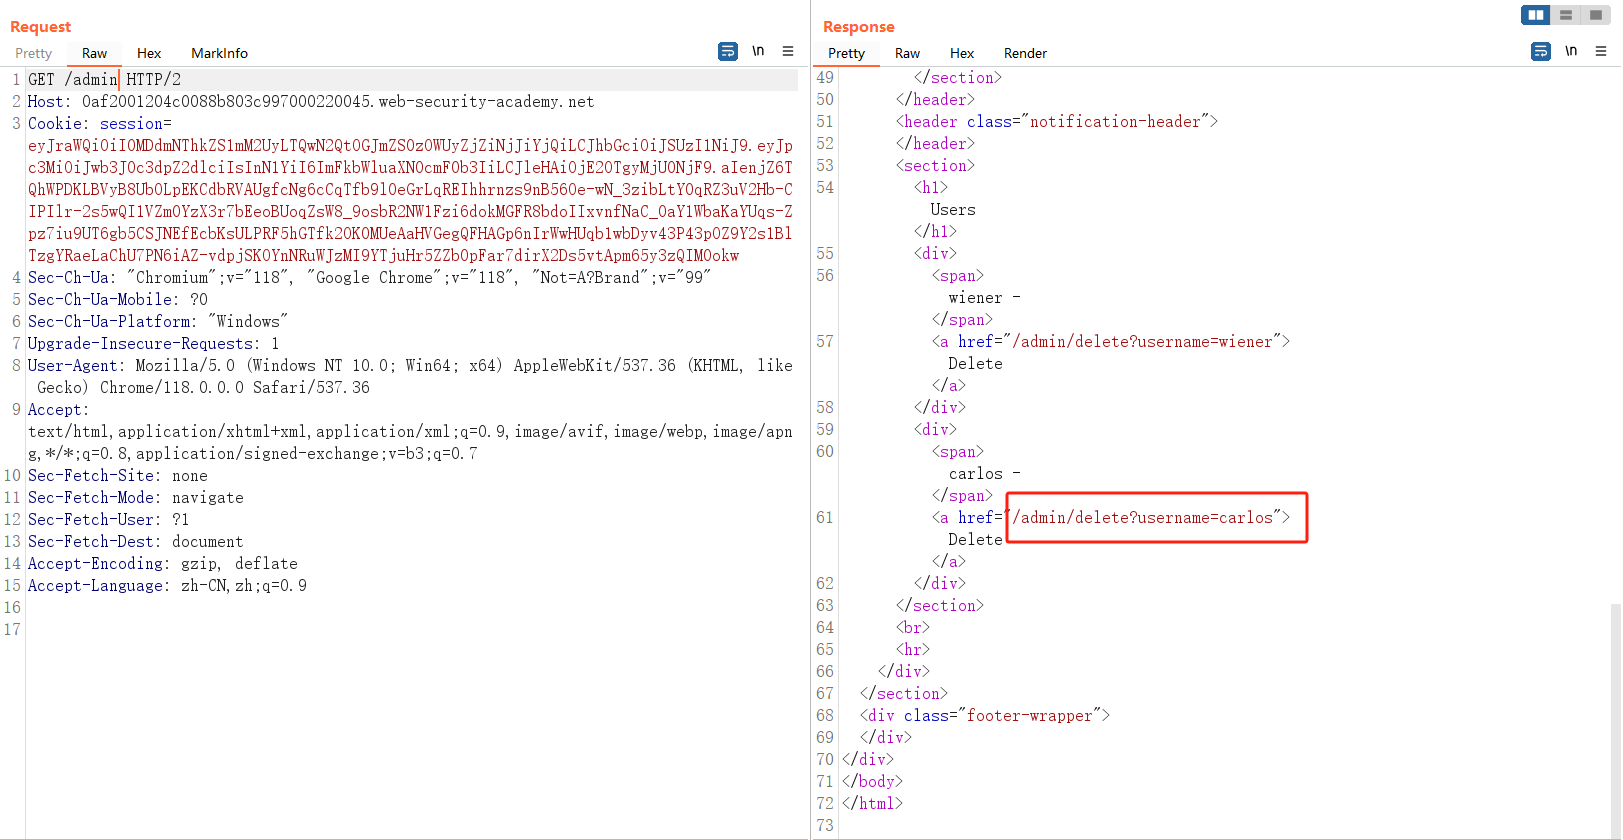Open the MarkInfo tab in Request
This screenshot has width=1623, height=840.
pyautogui.click(x=219, y=53)
